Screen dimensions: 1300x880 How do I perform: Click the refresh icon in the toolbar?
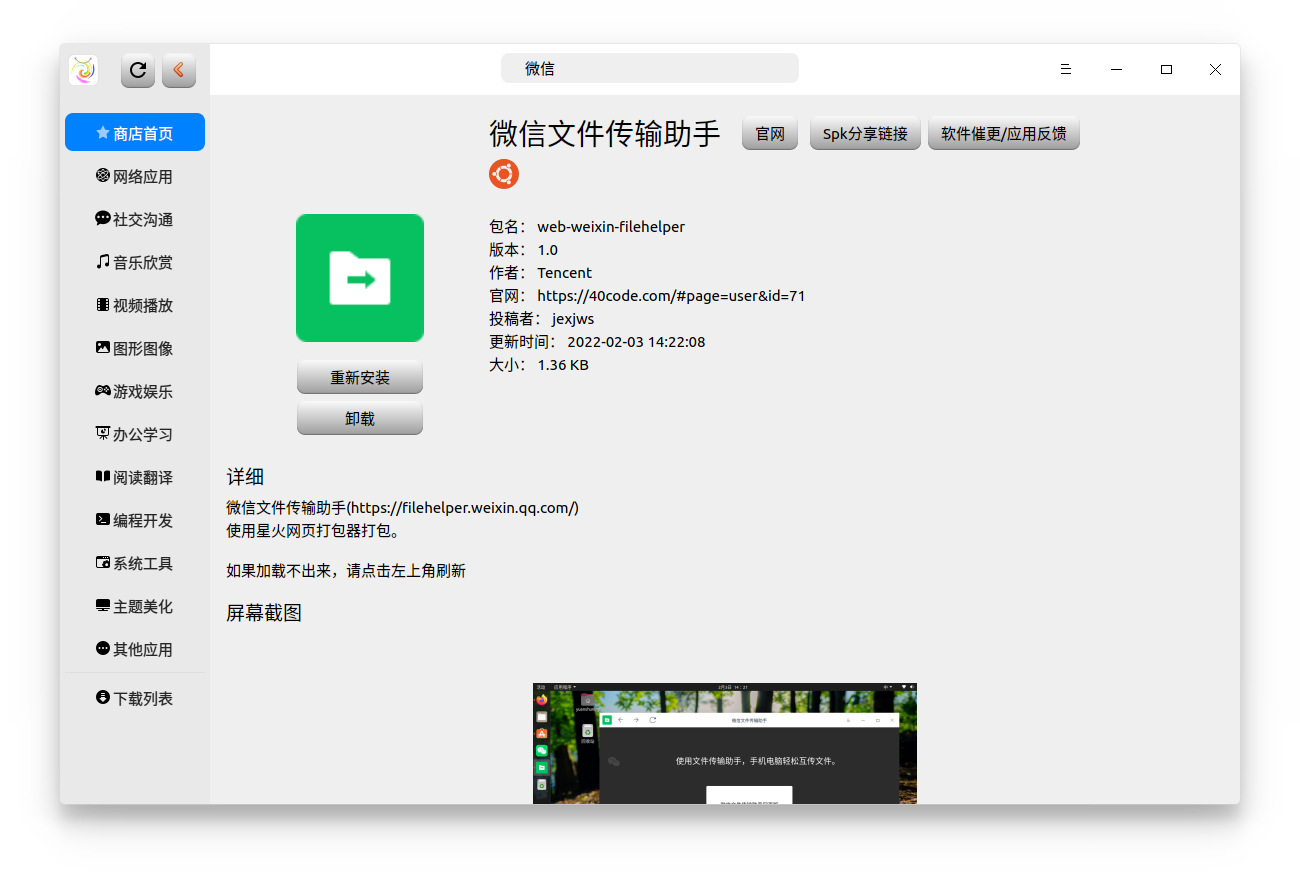click(x=137, y=70)
